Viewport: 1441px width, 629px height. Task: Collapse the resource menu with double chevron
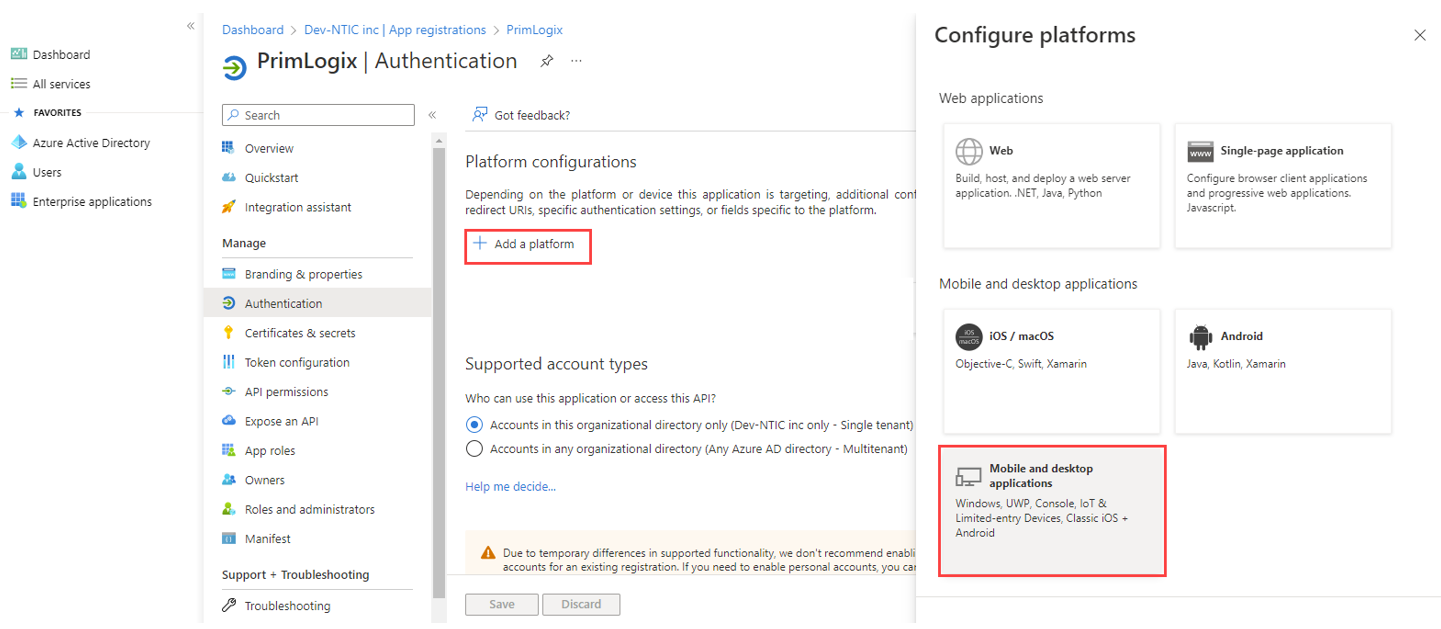click(432, 115)
